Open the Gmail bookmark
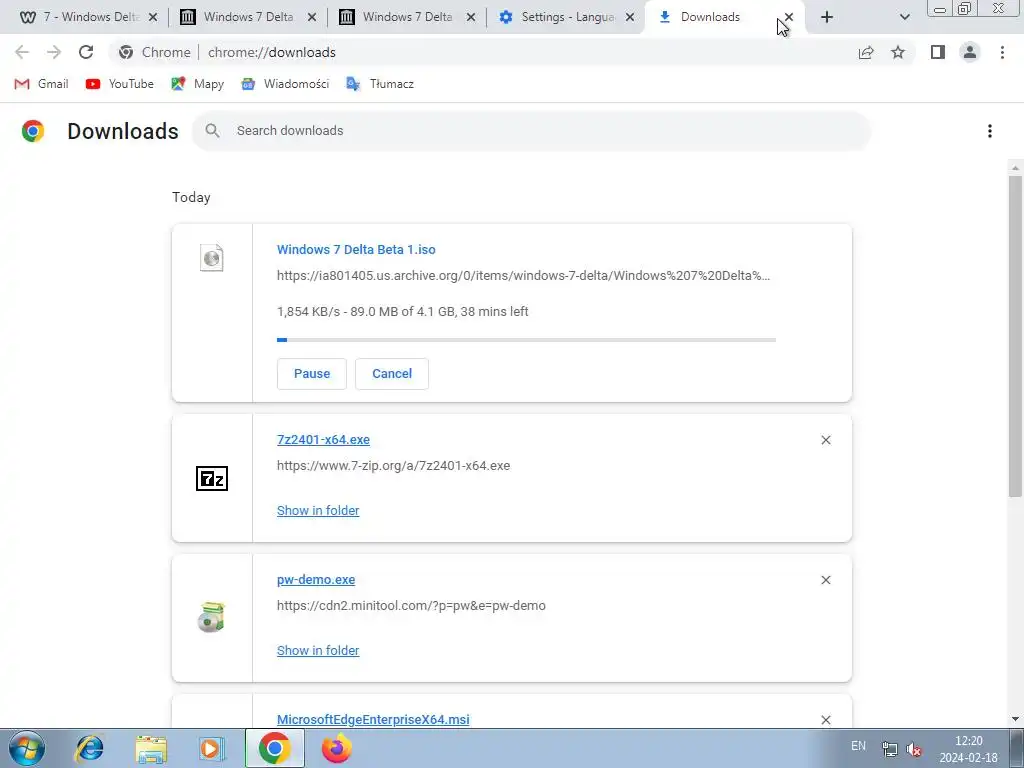The height and width of the screenshot is (768, 1024). [x=41, y=84]
